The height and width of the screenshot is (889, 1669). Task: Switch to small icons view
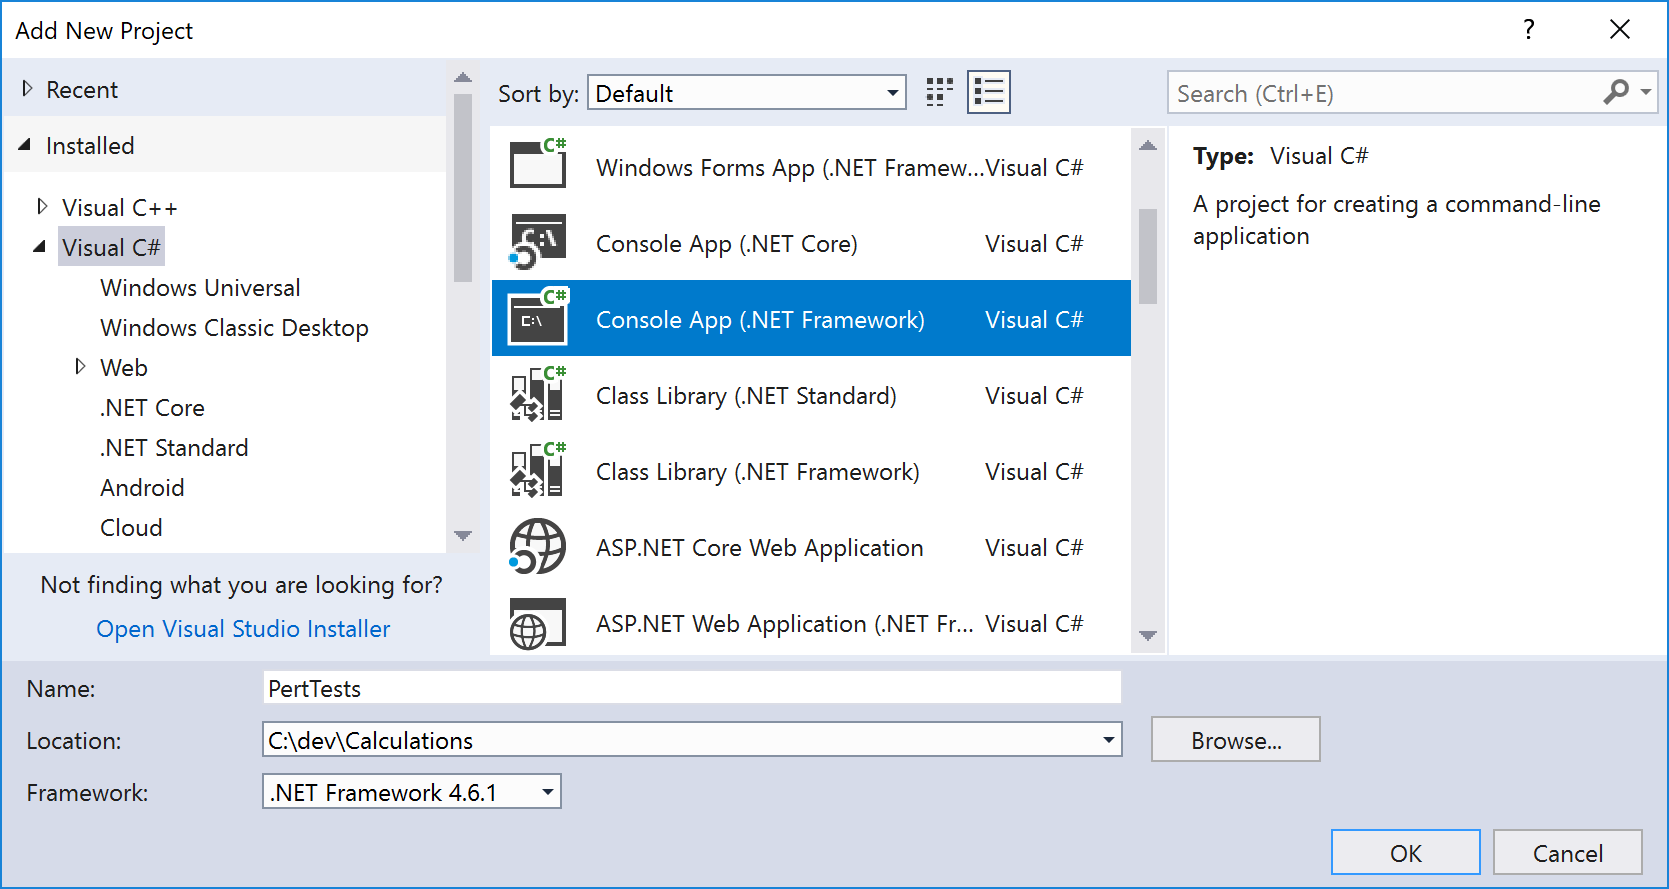coord(939,93)
